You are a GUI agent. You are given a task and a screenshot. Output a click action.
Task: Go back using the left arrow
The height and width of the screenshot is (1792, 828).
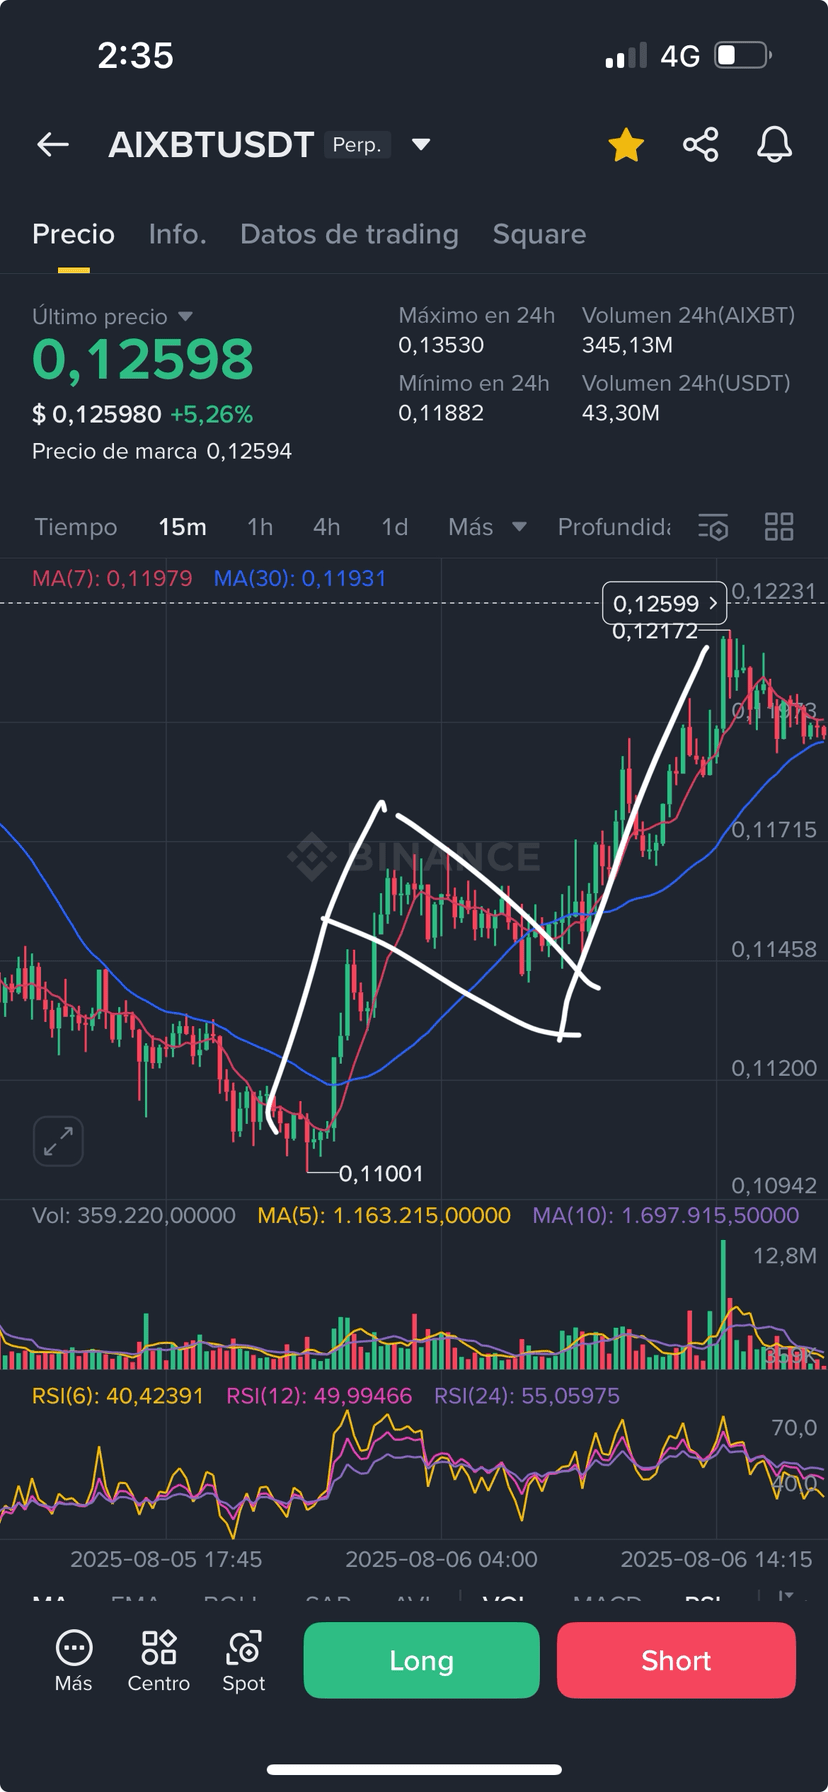point(53,145)
